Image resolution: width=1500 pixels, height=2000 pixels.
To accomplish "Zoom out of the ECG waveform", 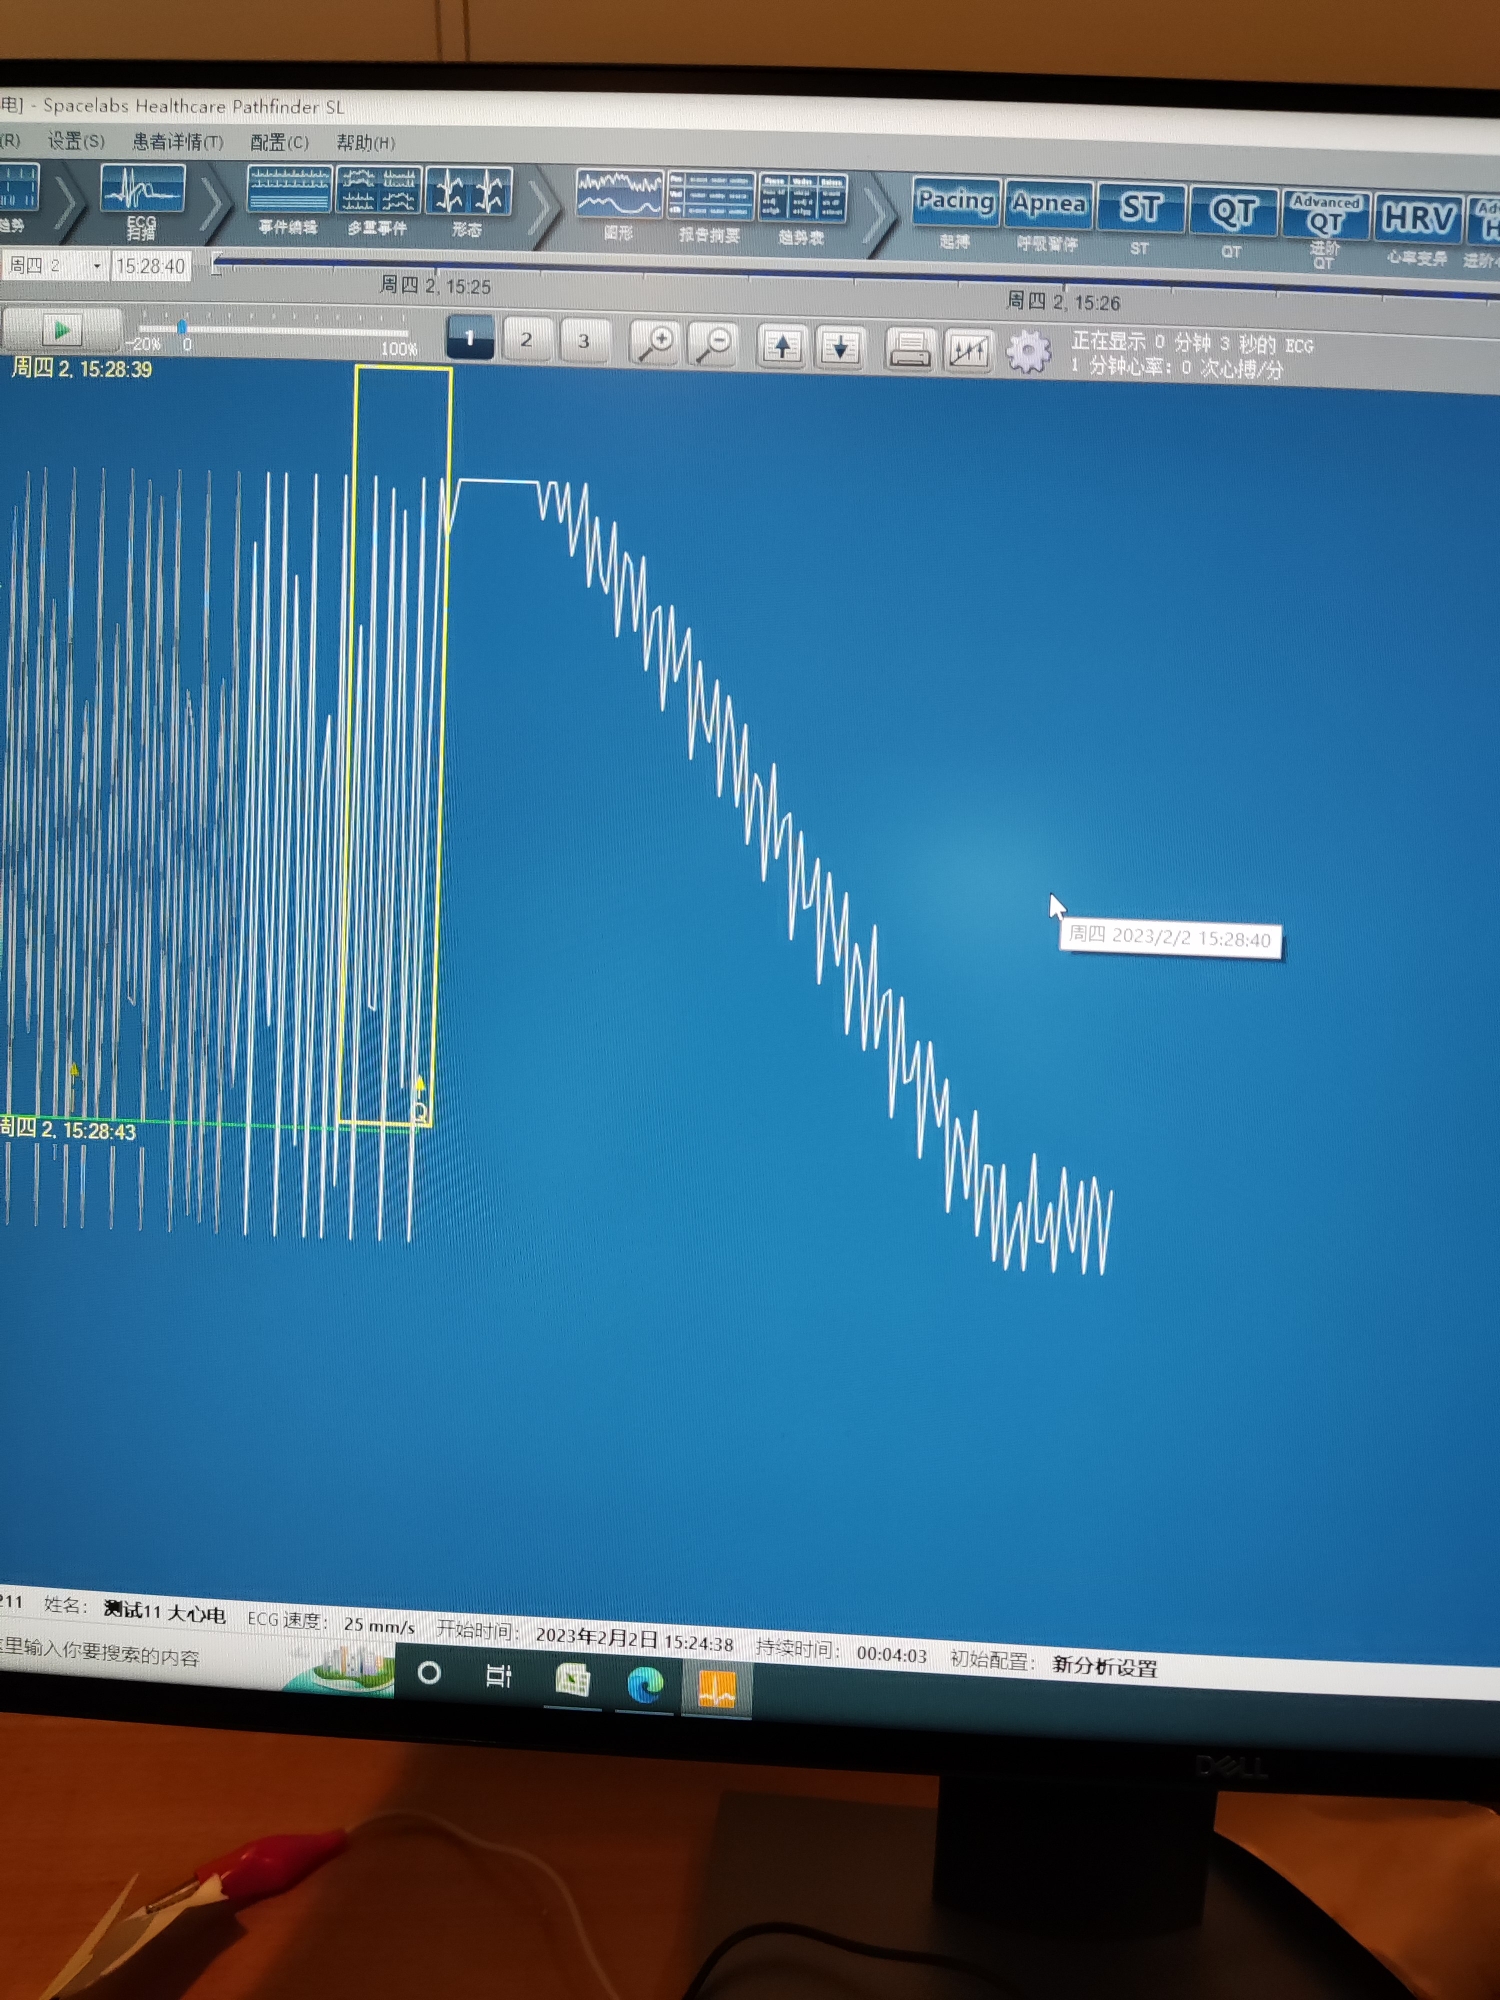I will (714, 344).
